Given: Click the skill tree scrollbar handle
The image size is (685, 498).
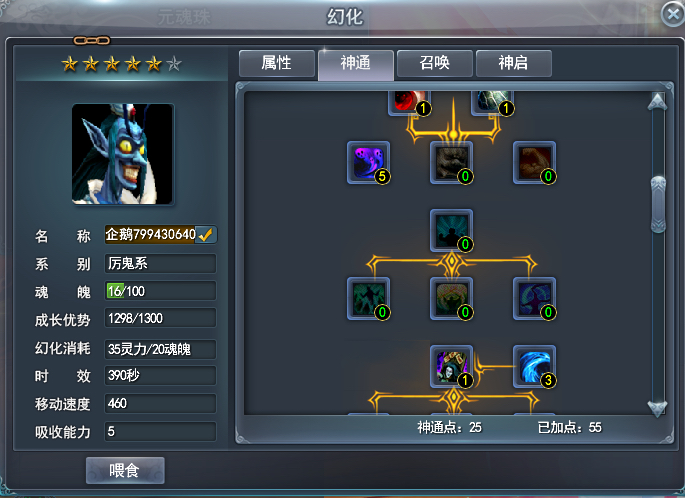Looking at the screenshot, I should 658,204.
